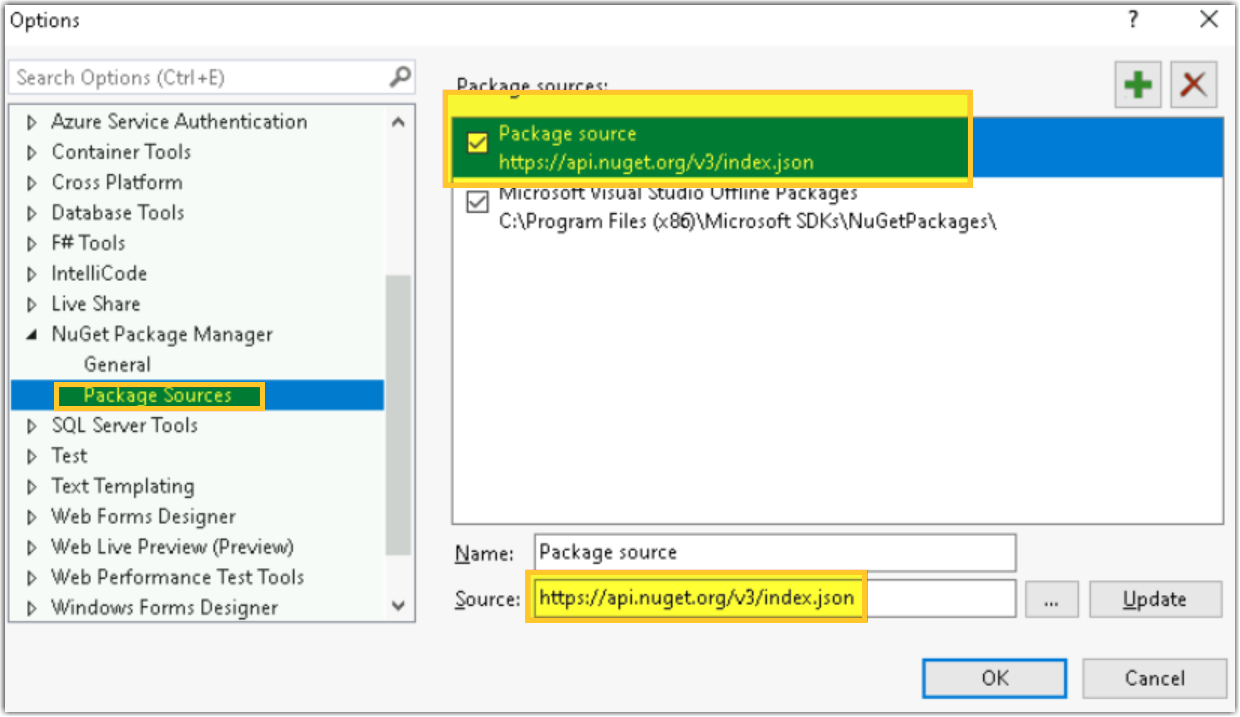Viewport: 1240px width, 717px height.
Task: Expand the Windows Forms Designer node
Action: (33, 607)
